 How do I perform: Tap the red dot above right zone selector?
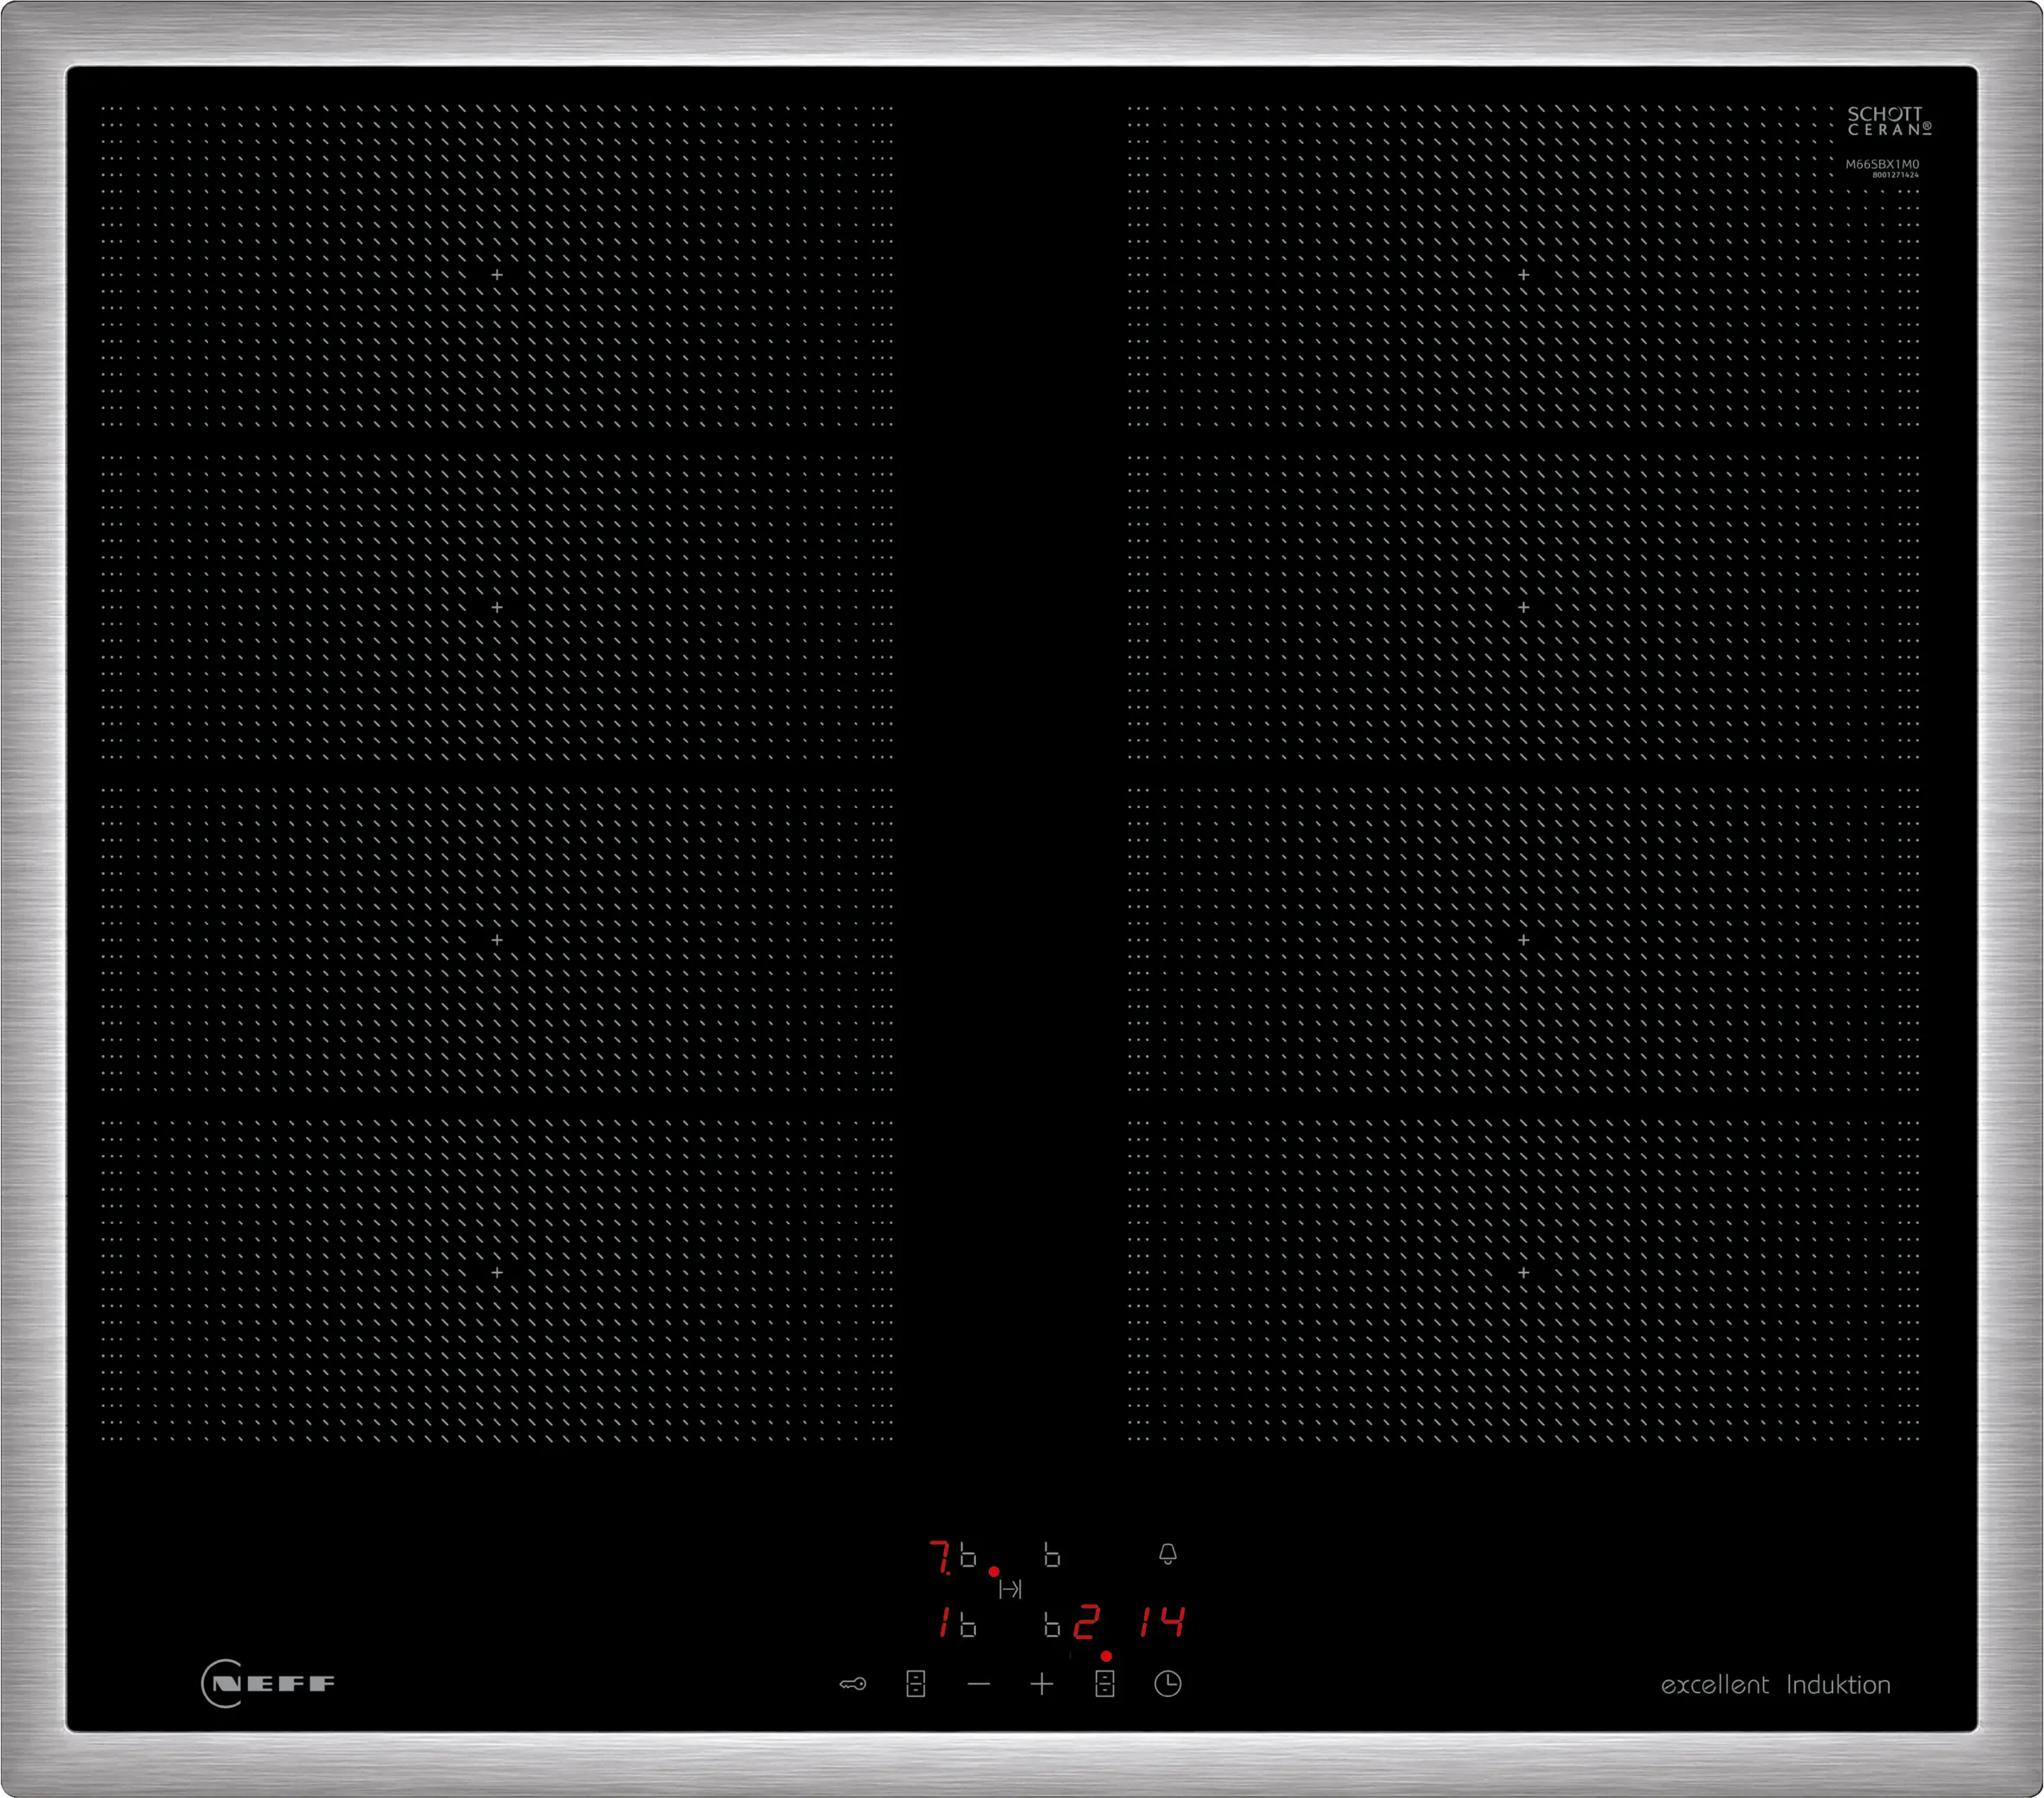1106,1657
